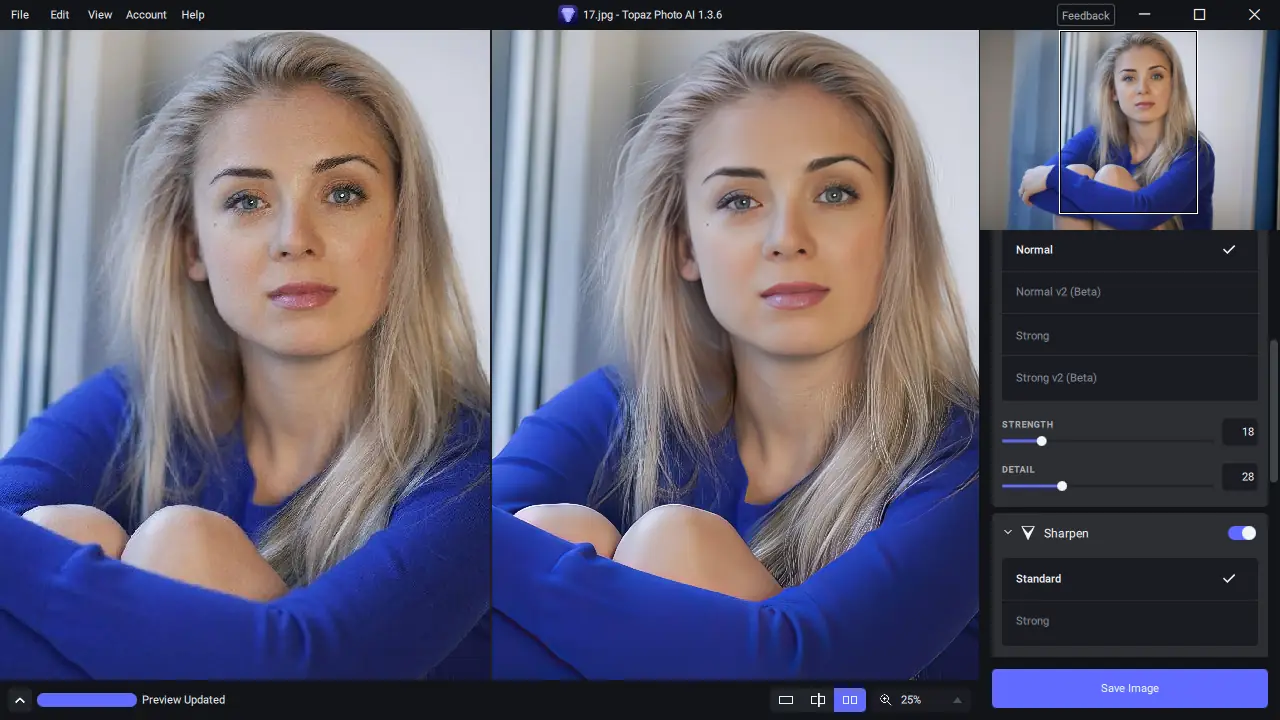
Task: Click the Preview Updated status text
Action: [184, 700]
